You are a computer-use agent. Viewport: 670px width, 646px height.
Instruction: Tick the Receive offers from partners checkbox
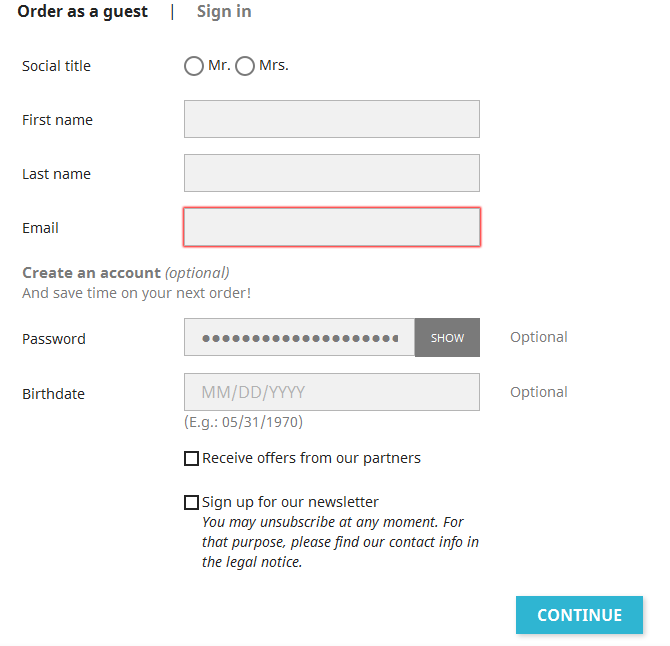coord(192,459)
